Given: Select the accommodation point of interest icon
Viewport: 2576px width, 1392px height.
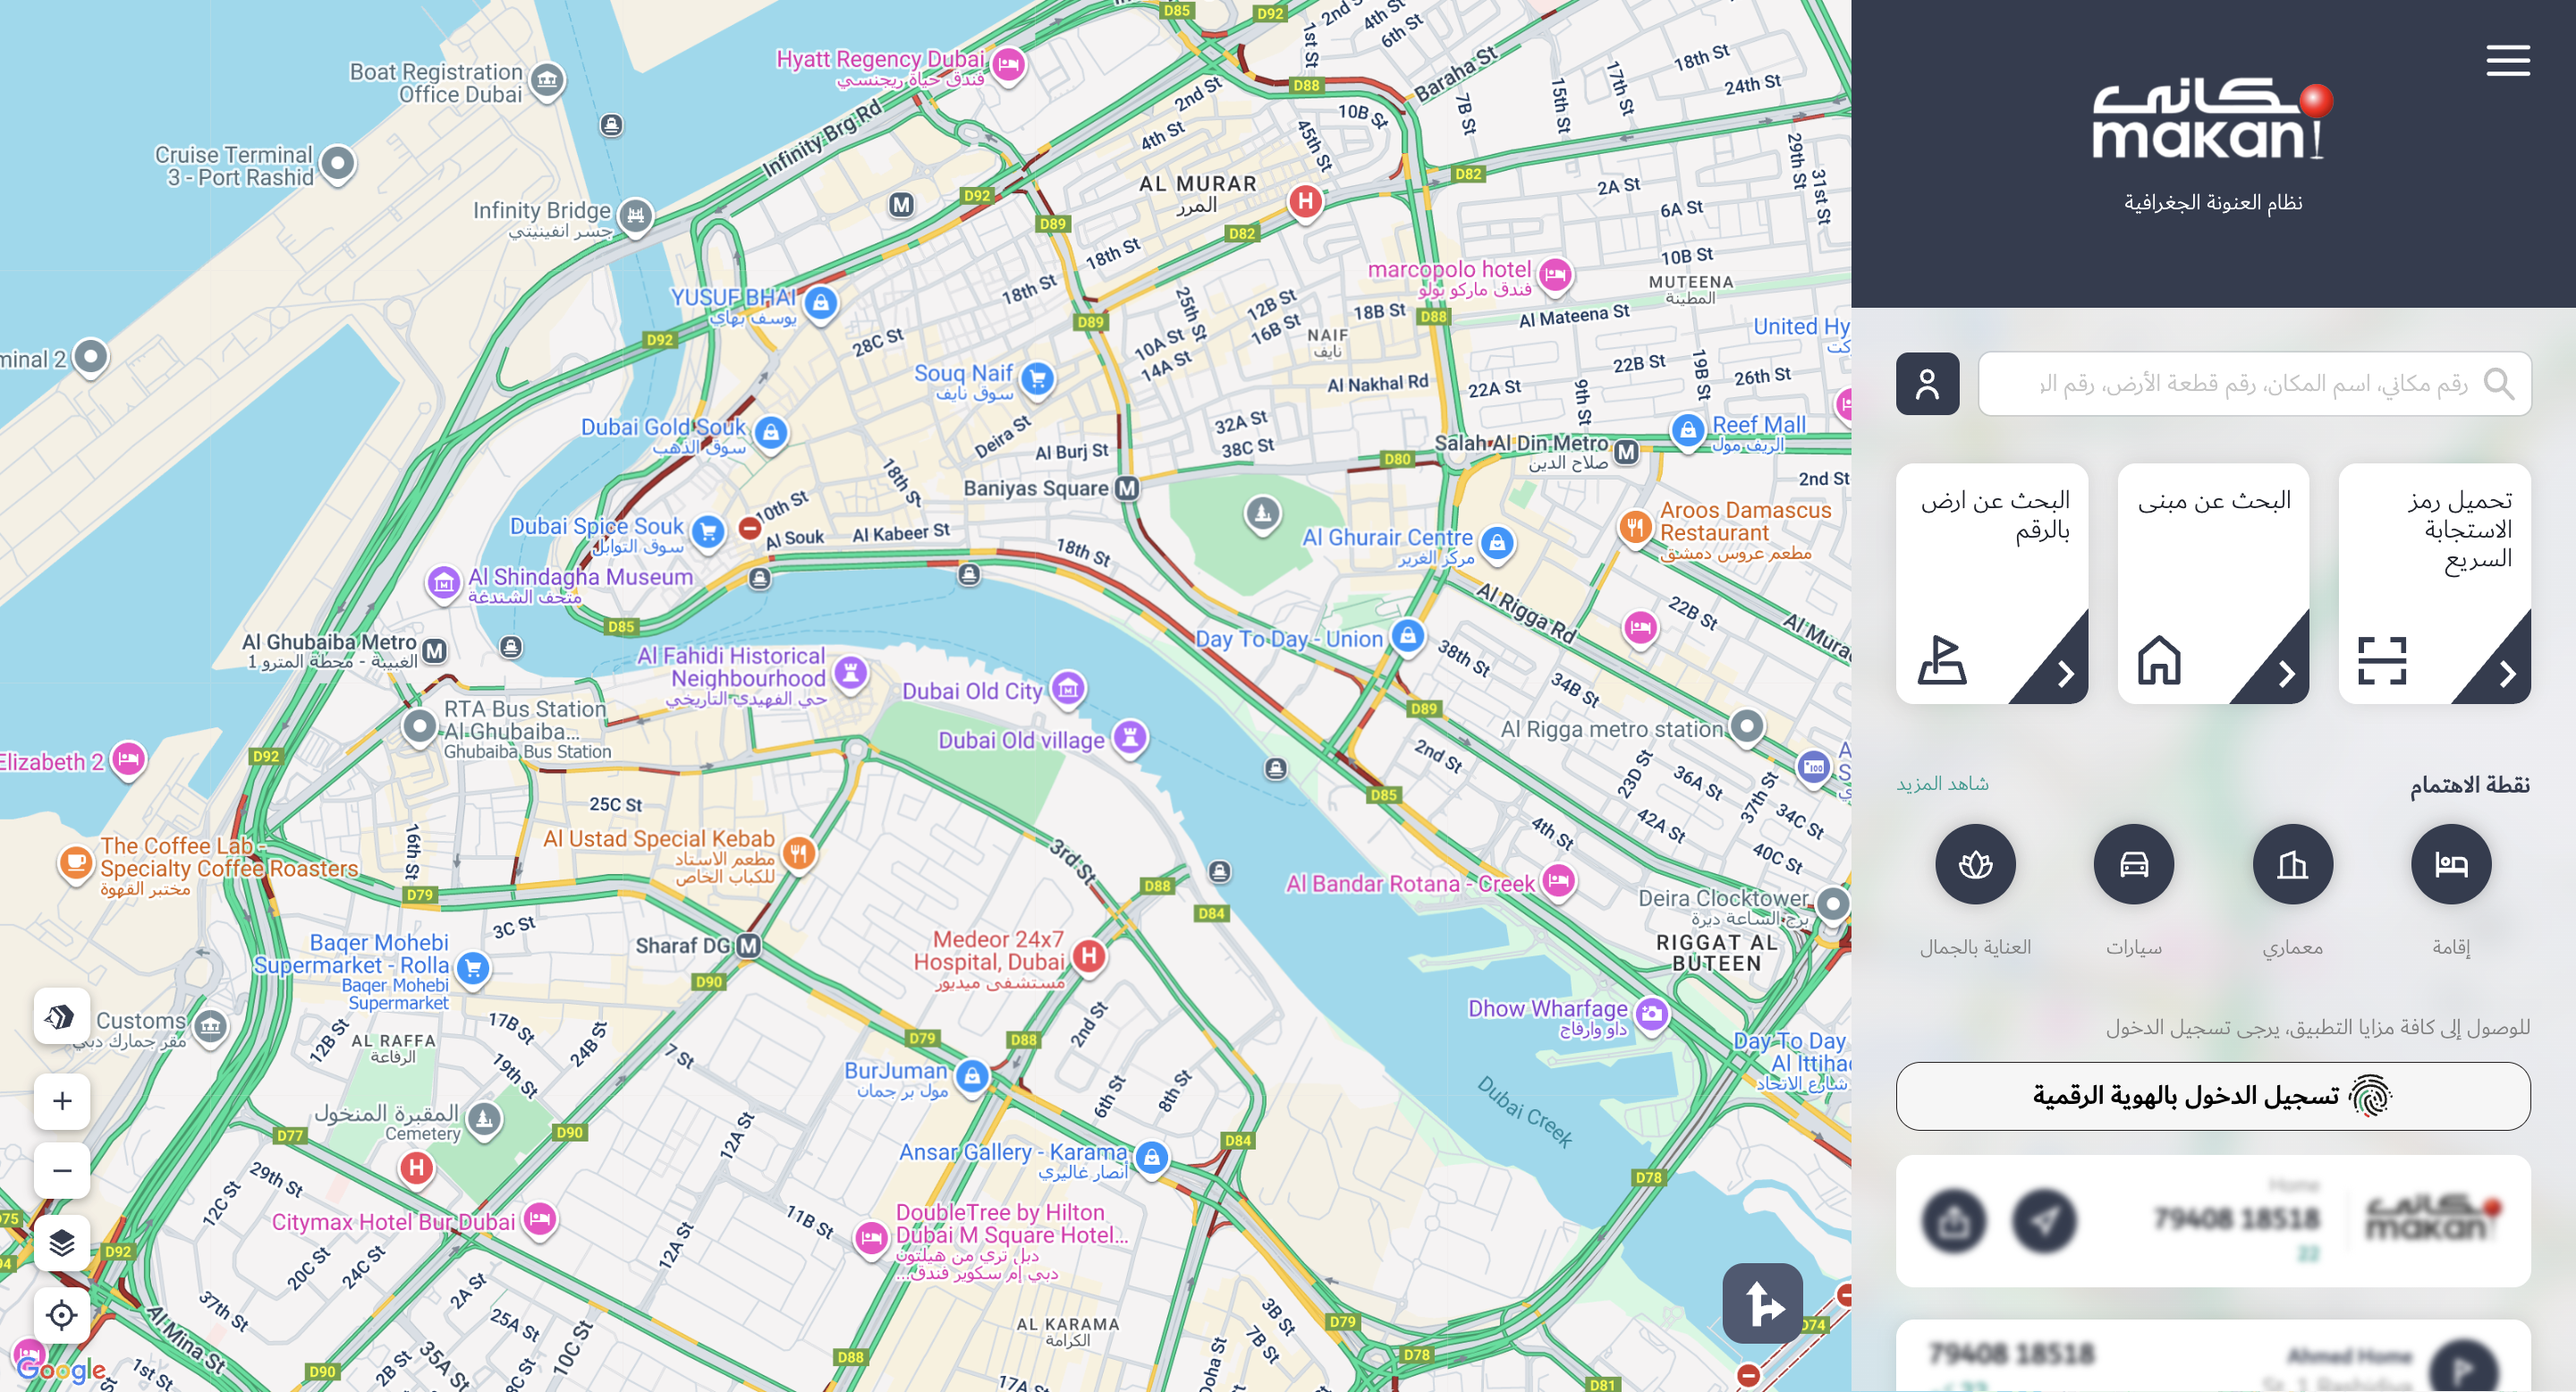Looking at the screenshot, I should pos(2450,864).
